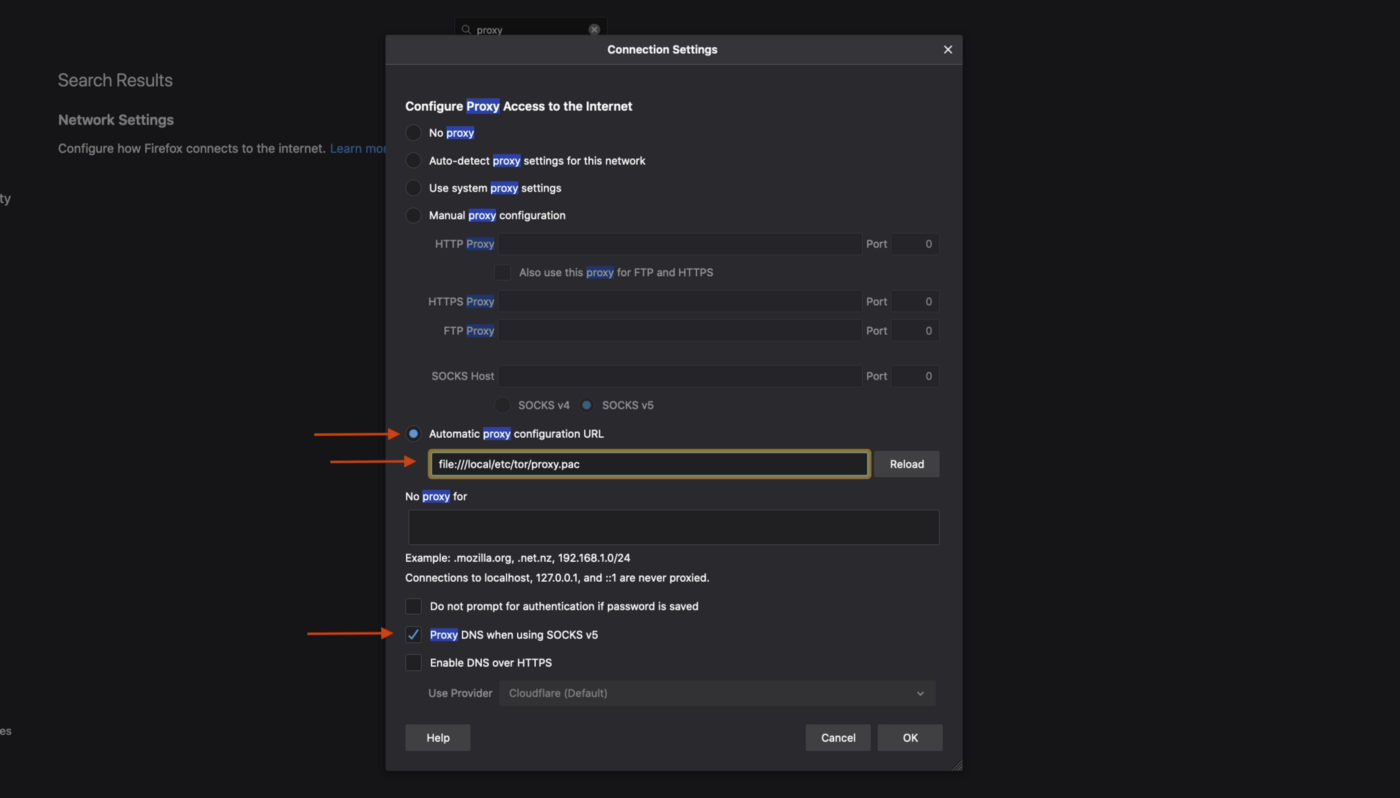Click the automatic proxy configuration URL field

648,464
